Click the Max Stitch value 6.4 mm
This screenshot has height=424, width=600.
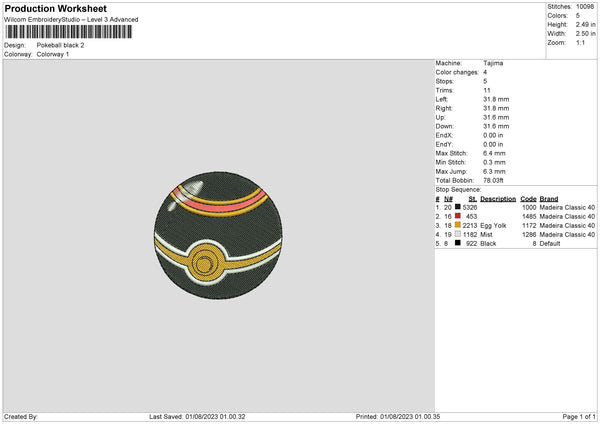[x=494, y=153]
